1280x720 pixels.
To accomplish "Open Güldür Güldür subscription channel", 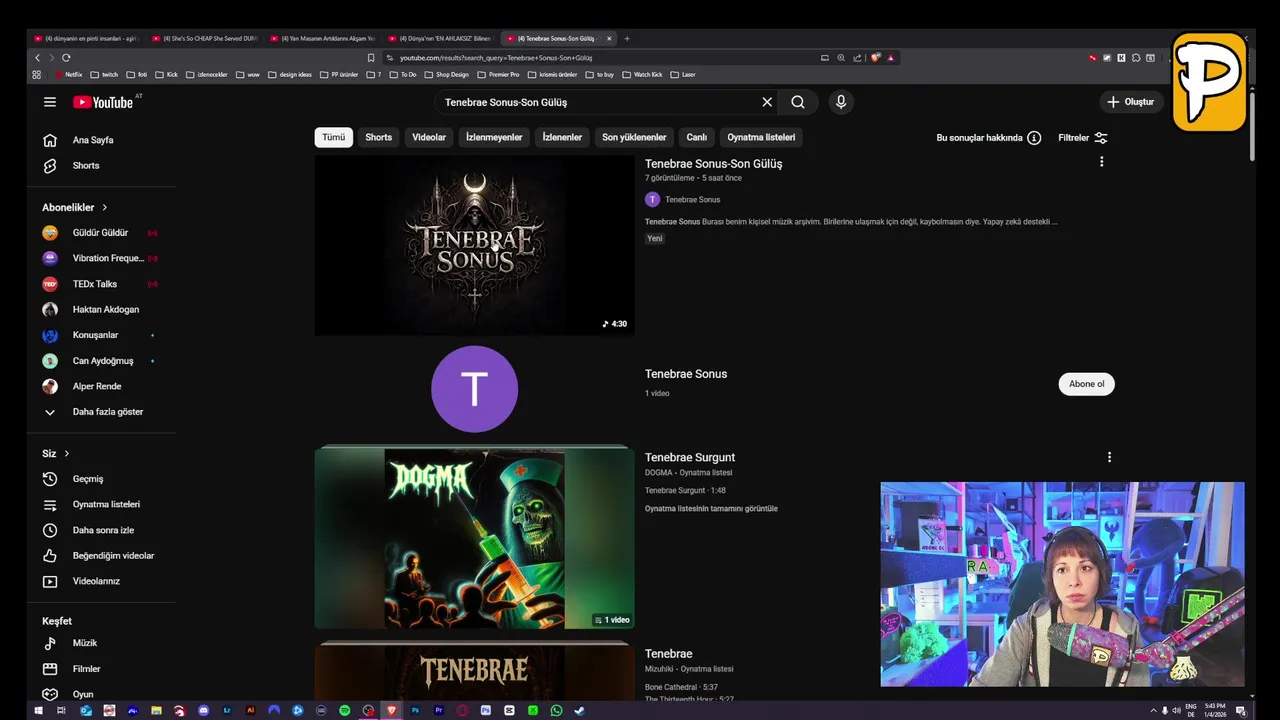I will click(100, 233).
